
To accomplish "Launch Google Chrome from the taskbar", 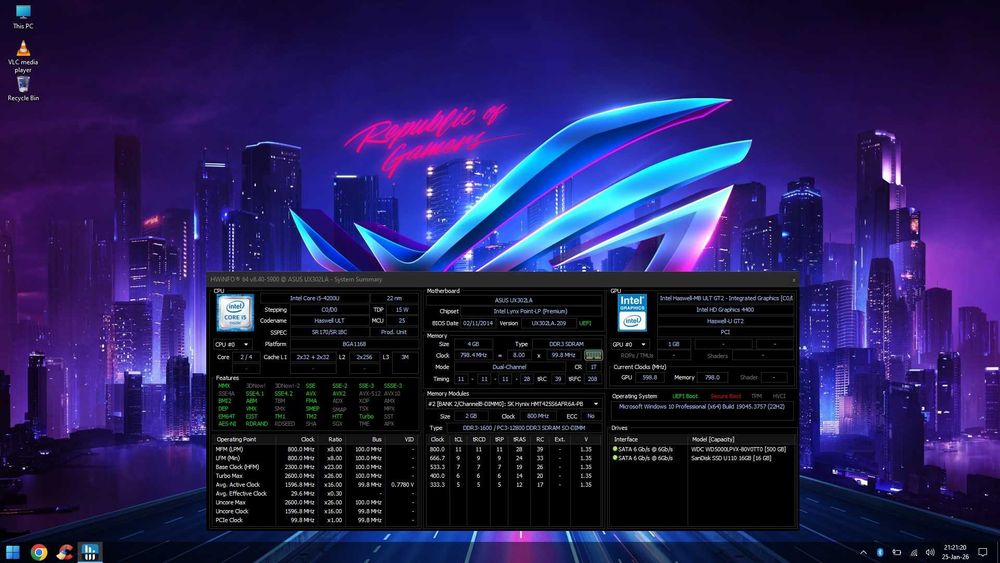I will point(39,552).
